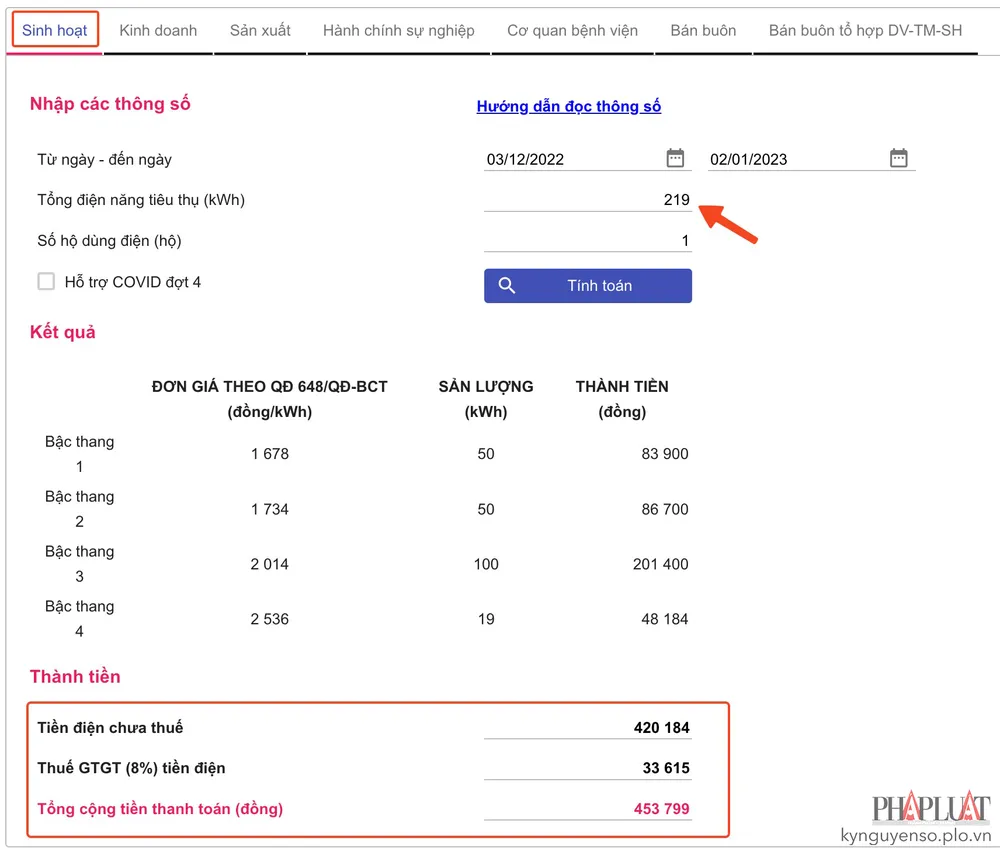Click the pre-tax amount 420 184

point(661,727)
